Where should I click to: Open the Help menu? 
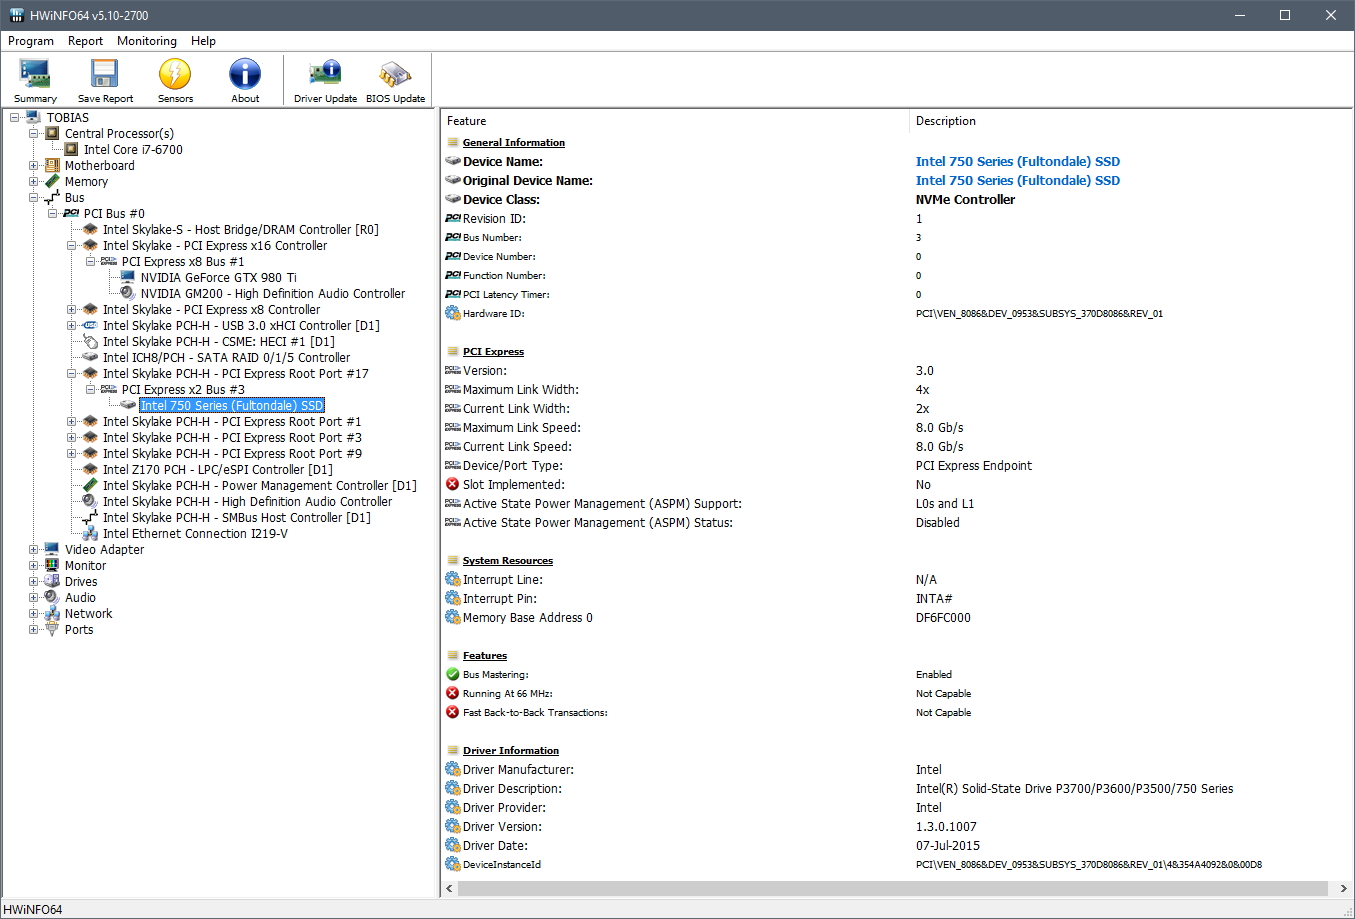tap(203, 41)
